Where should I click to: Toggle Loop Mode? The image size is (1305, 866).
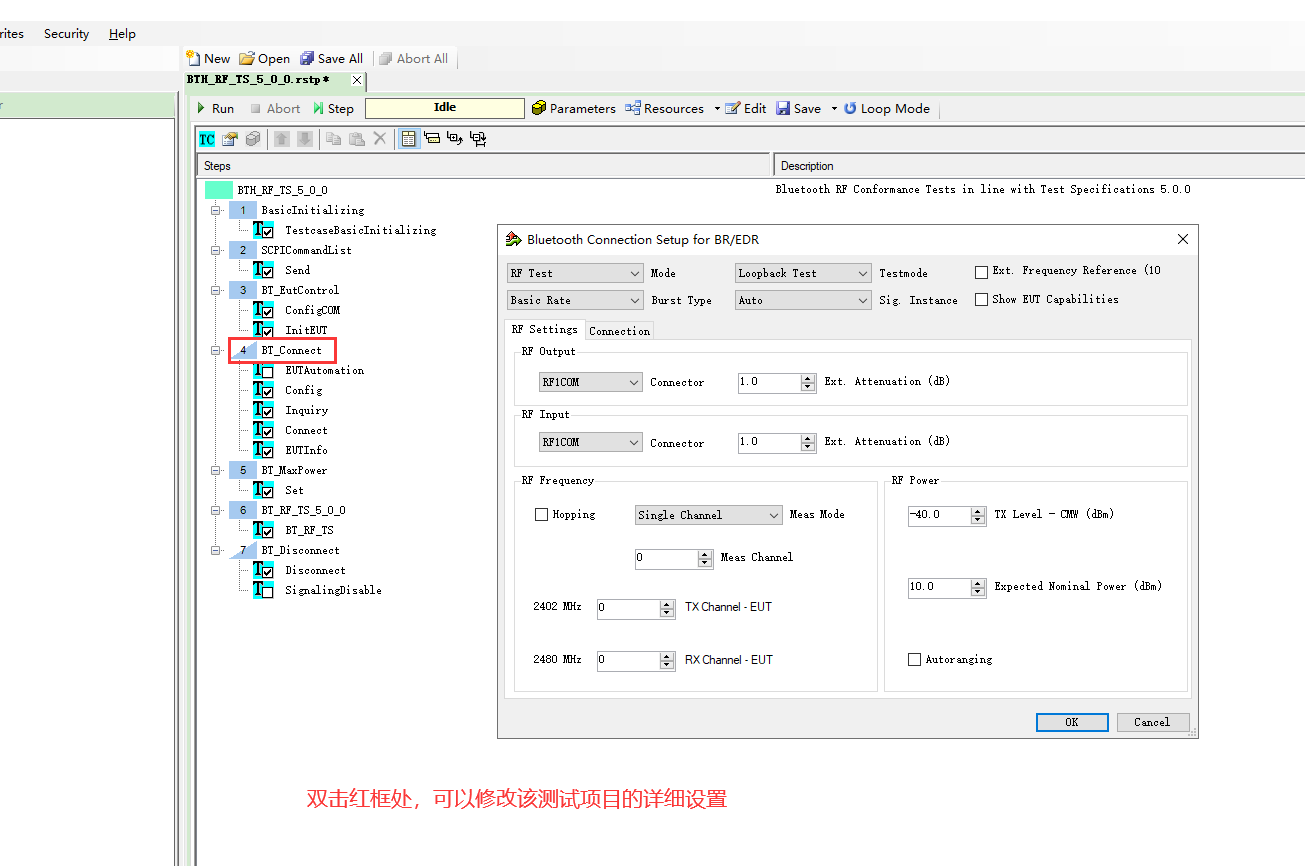(x=887, y=108)
